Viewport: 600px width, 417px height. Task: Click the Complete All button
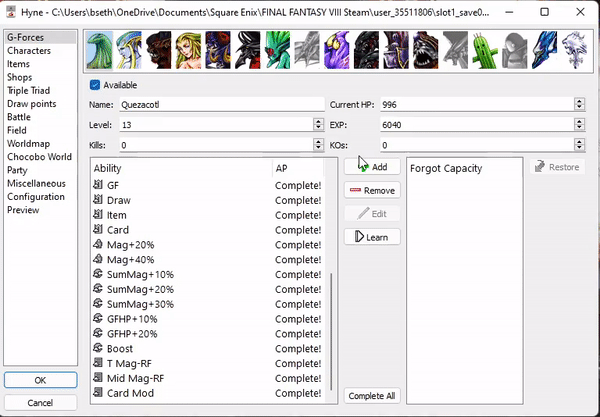(372, 396)
